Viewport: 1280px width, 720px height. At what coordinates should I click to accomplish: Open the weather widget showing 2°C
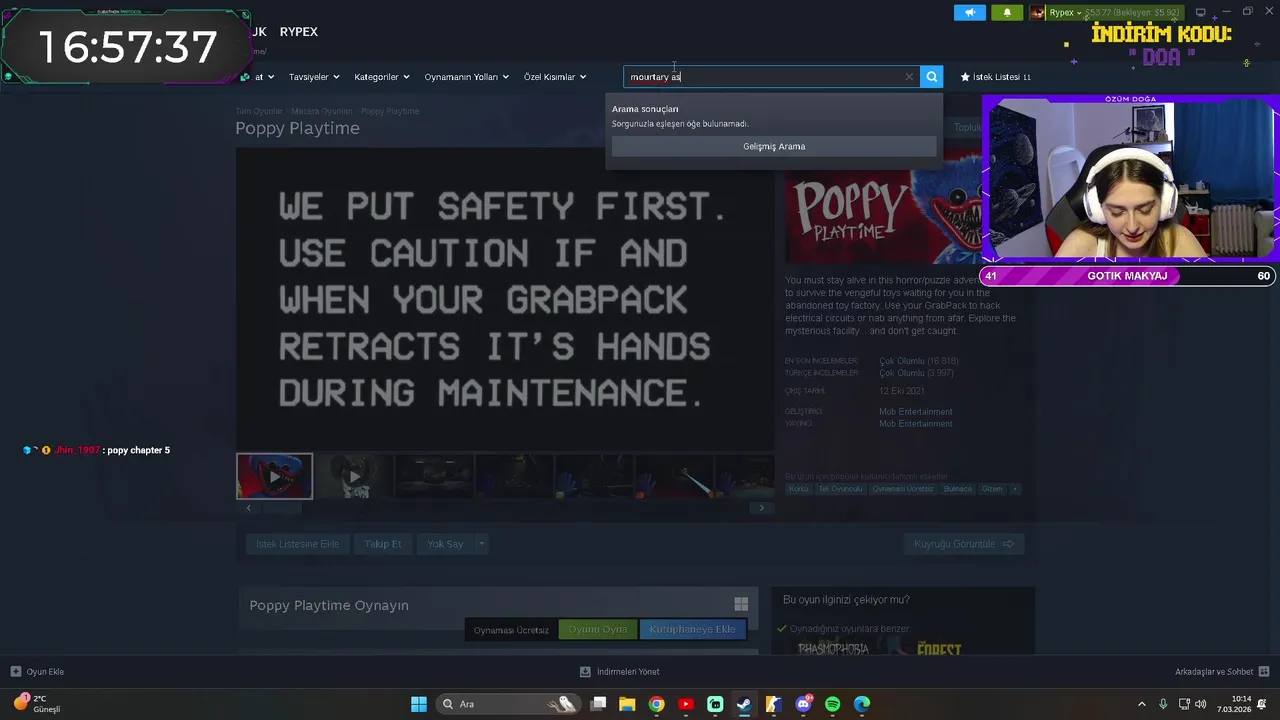pyautogui.click(x=37, y=704)
